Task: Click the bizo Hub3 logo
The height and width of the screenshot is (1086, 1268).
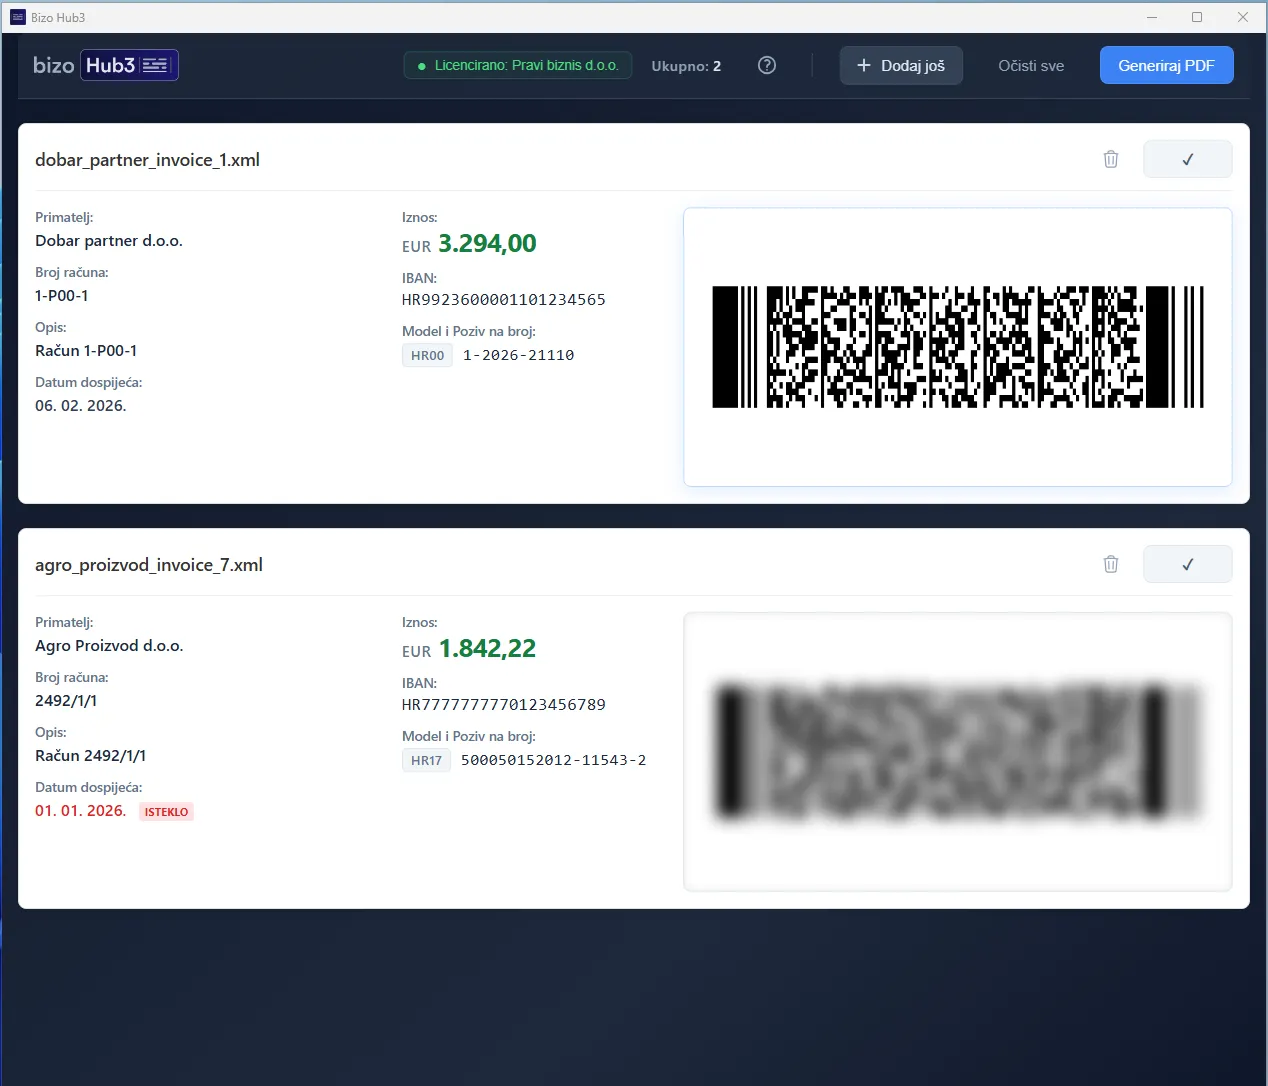Action: tap(104, 64)
